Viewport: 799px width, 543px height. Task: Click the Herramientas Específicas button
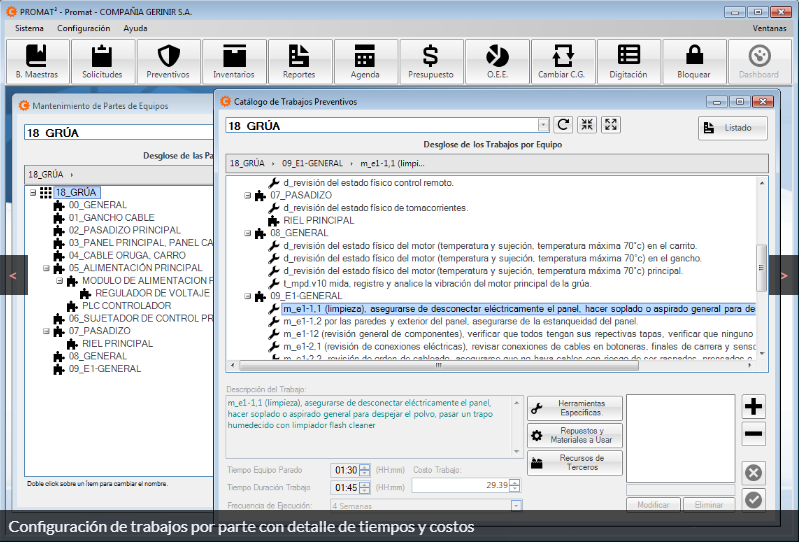coord(575,408)
